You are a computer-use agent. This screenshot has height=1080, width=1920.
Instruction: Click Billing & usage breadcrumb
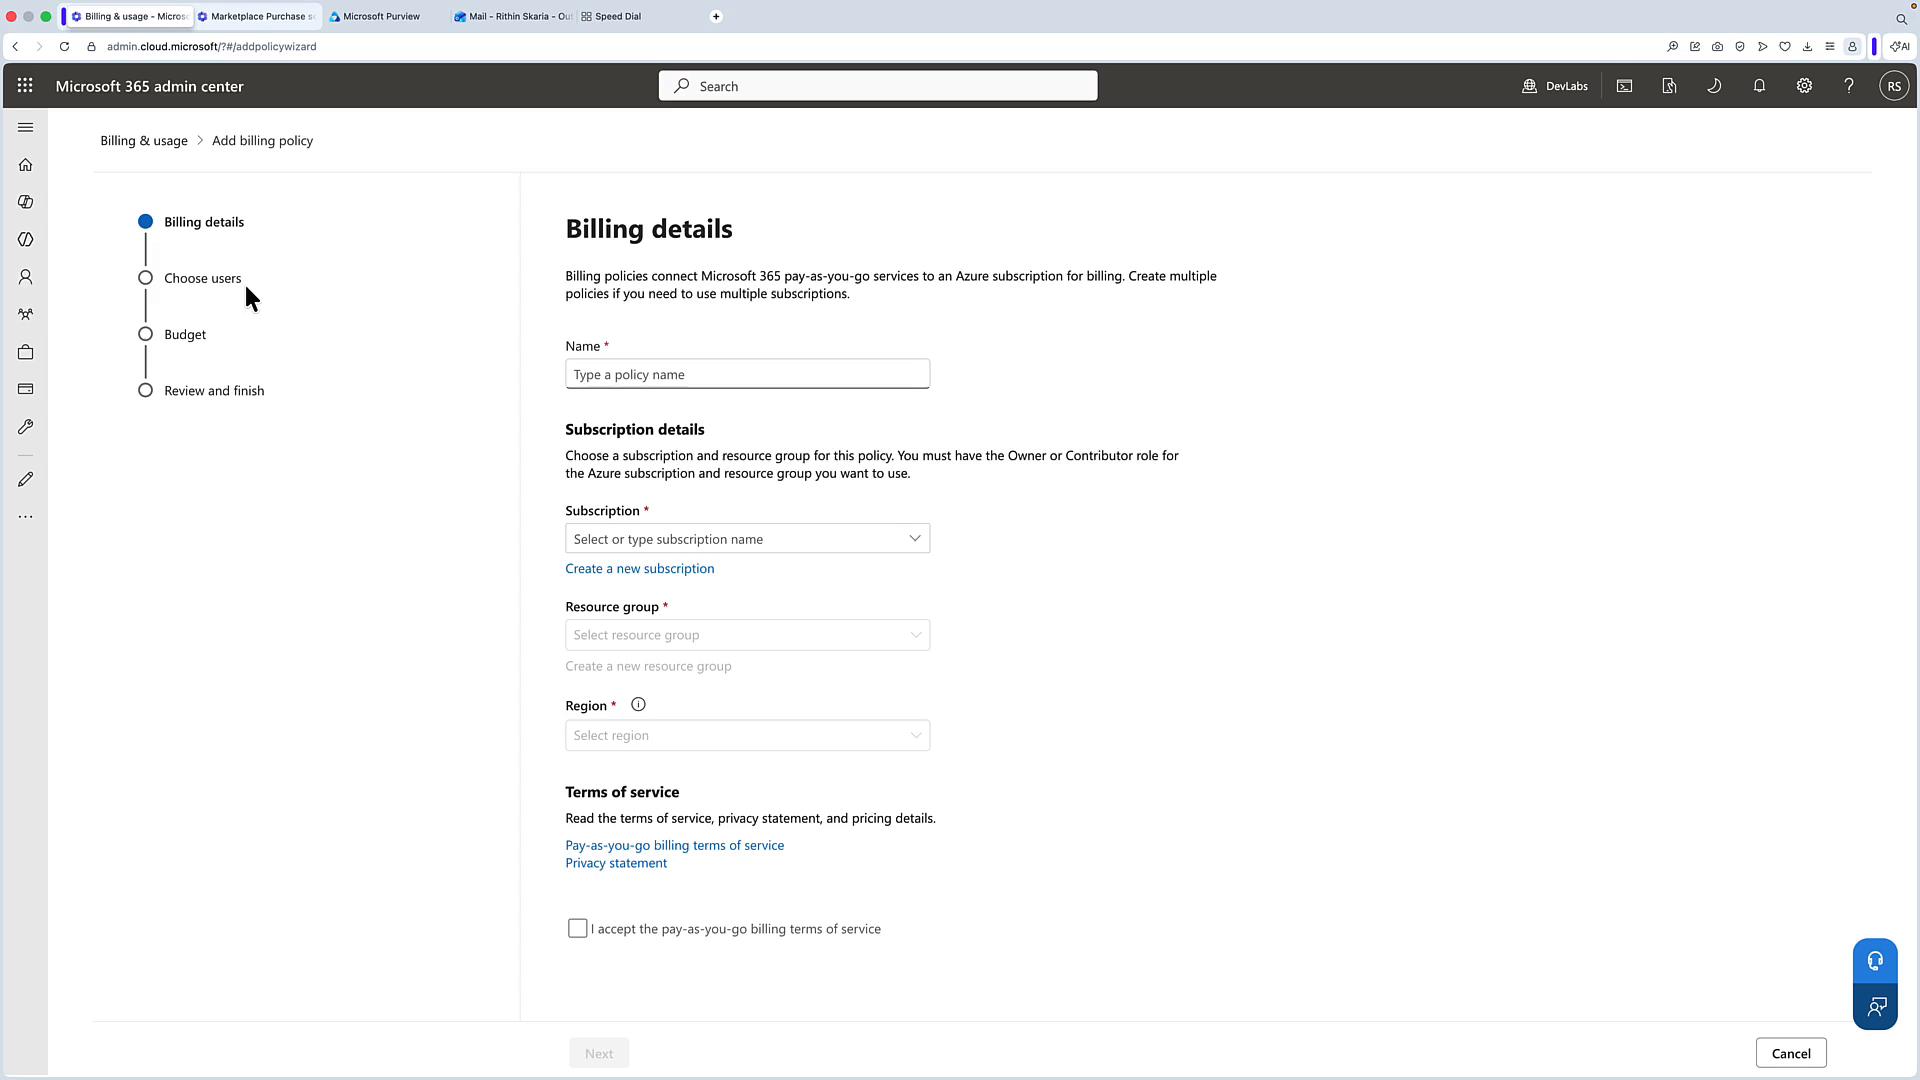click(x=144, y=141)
